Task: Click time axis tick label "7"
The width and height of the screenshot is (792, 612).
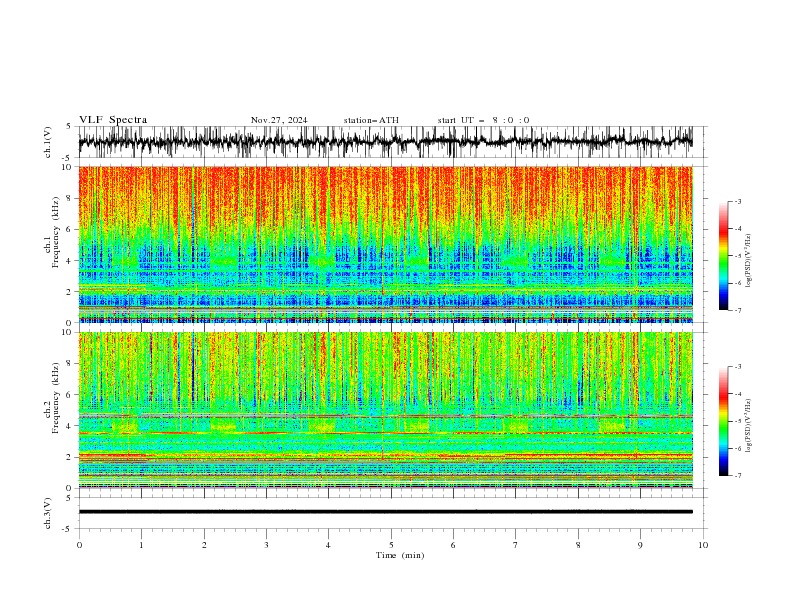Action: 516,545
